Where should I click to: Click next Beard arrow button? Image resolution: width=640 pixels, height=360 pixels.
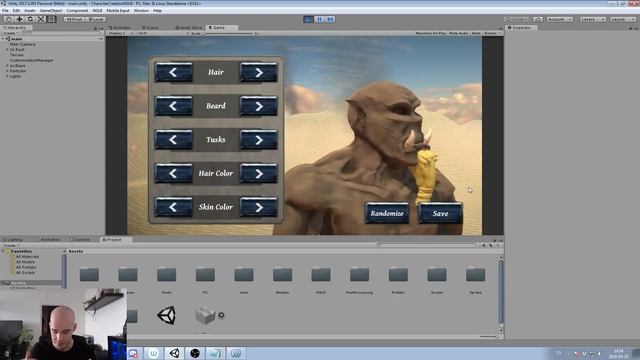pyautogui.click(x=259, y=106)
